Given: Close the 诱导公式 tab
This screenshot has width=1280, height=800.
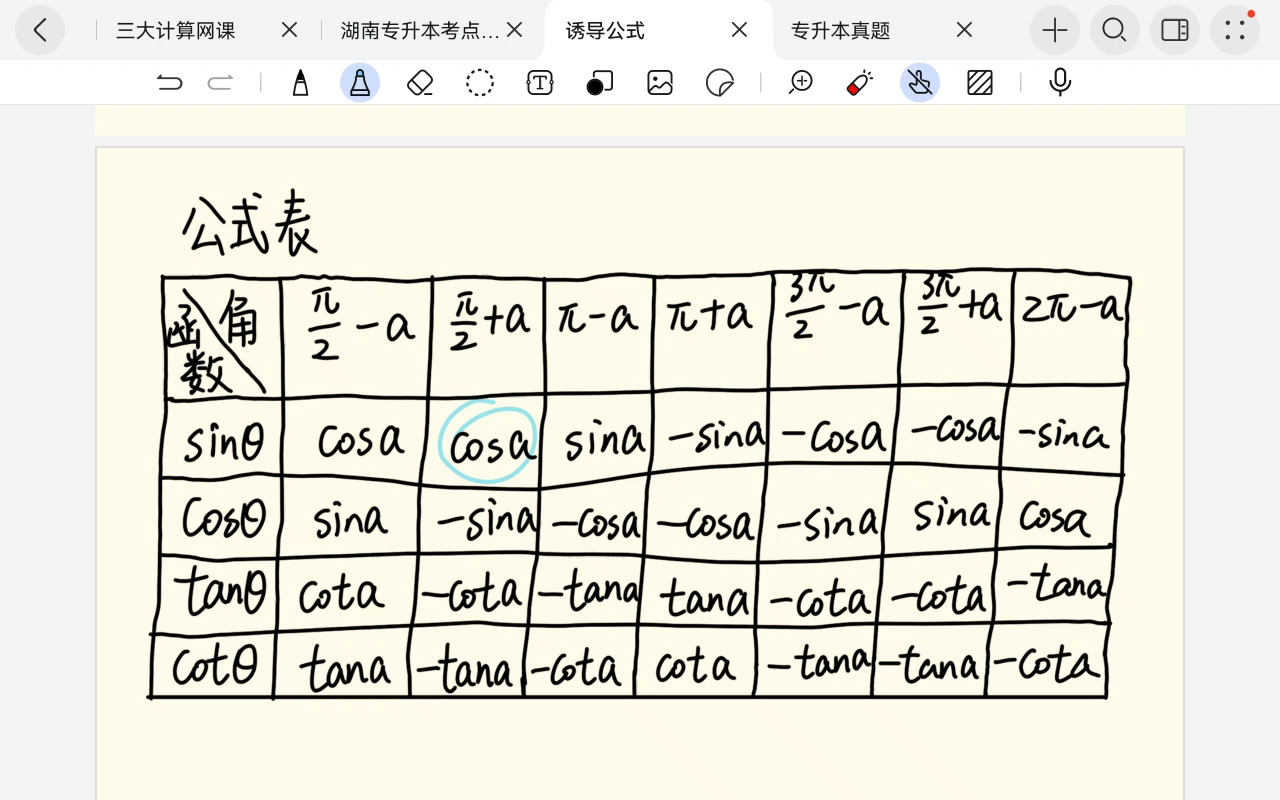Looking at the screenshot, I should 739,30.
